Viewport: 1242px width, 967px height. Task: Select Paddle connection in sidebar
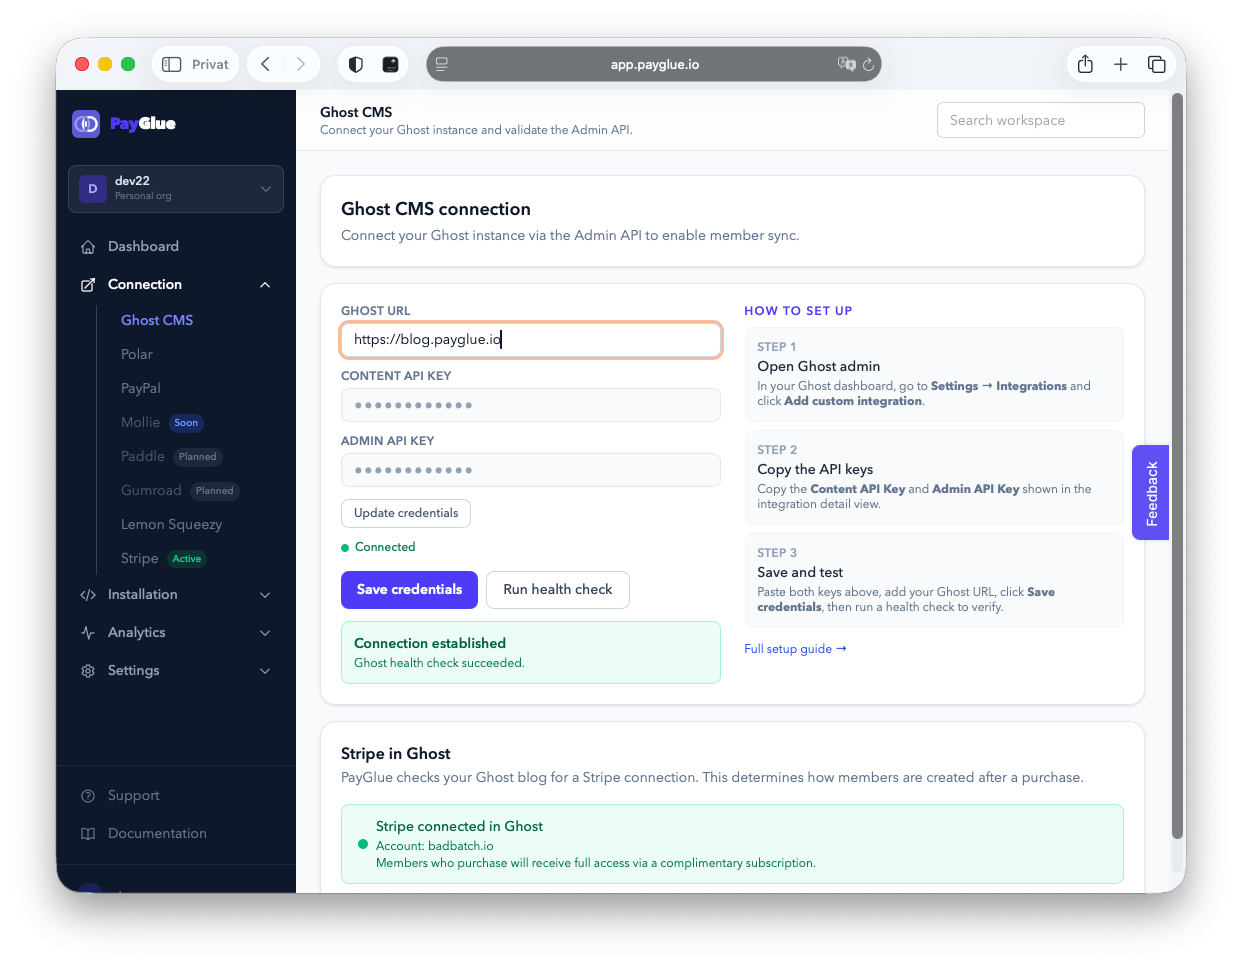click(143, 456)
